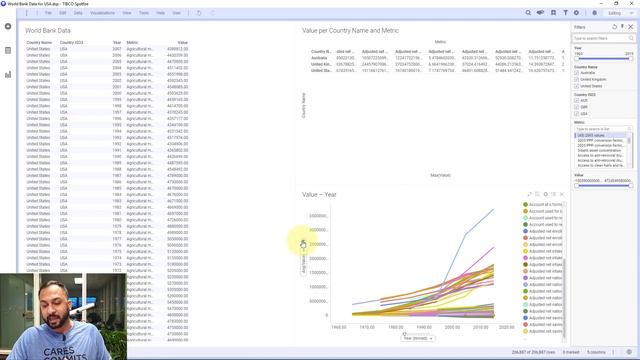The height and width of the screenshot is (360, 640).
Task: Open the Help menu
Action: (x=160, y=13)
